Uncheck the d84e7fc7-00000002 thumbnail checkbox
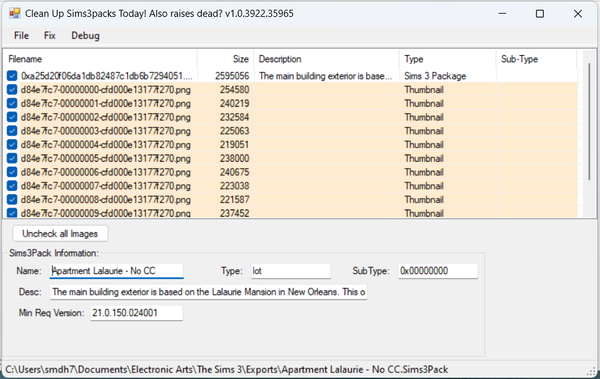This screenshot has height=379, width=600. (12, 117)
